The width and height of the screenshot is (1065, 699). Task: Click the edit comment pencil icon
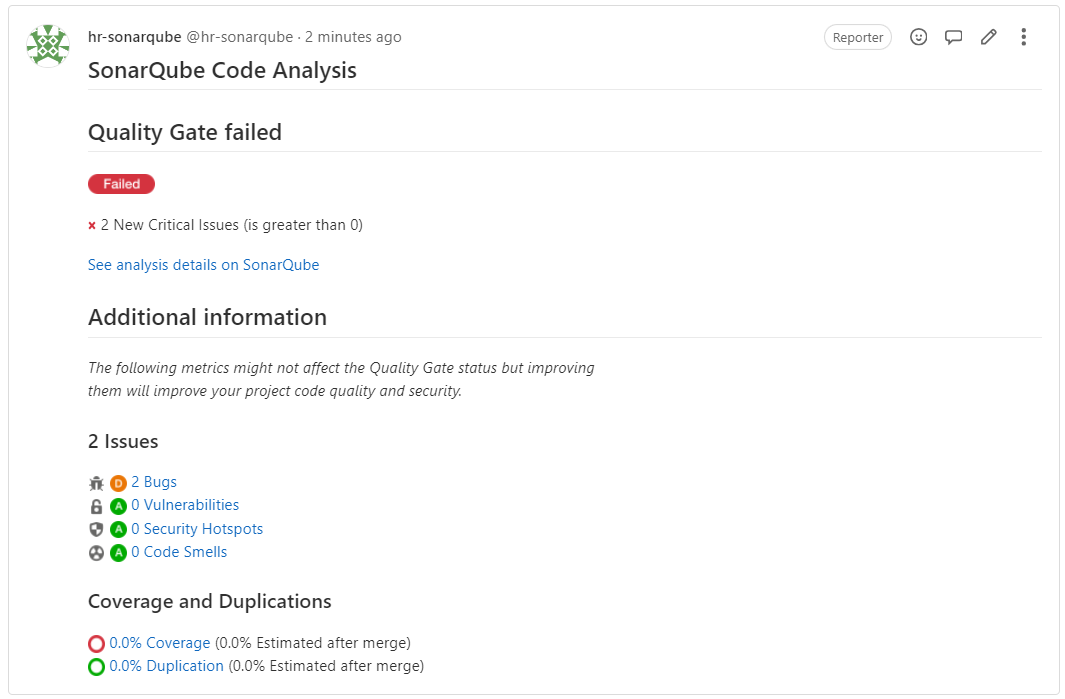[x=988, y=37]
